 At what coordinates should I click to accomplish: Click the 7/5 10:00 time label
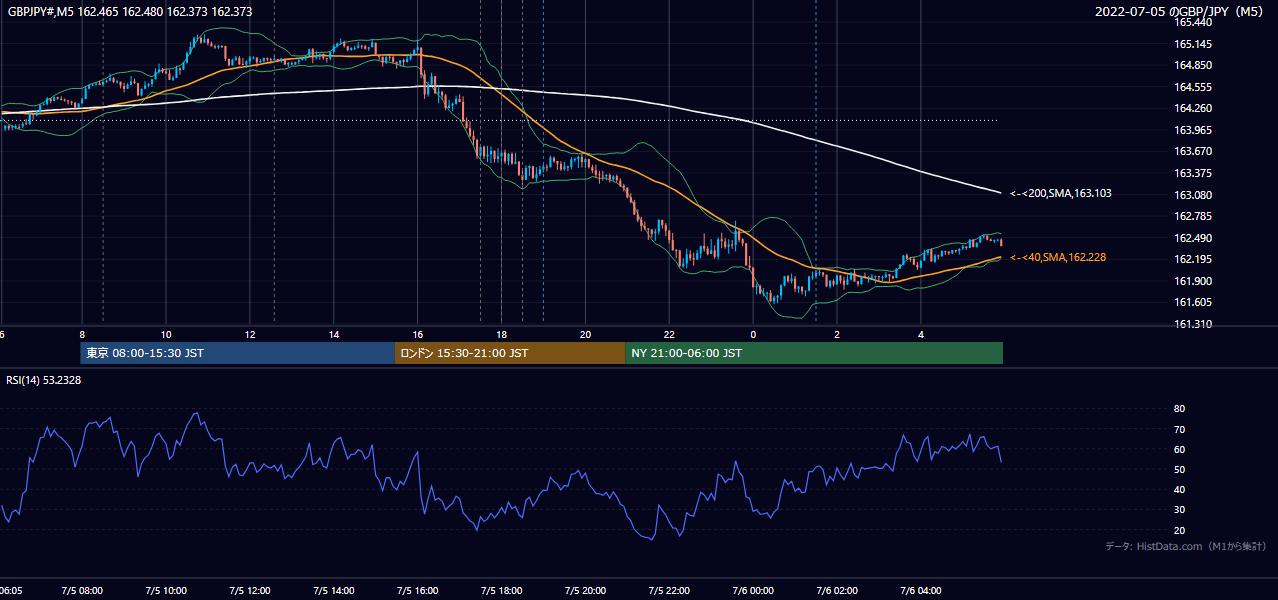[166, 591]
